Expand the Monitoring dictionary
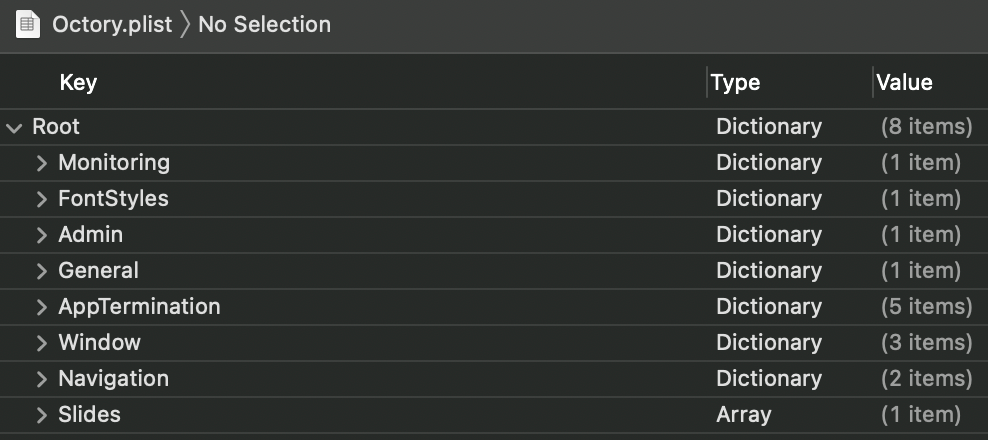Image resolution: width=988 pixels, height=440 pixels. coord(41,163)
